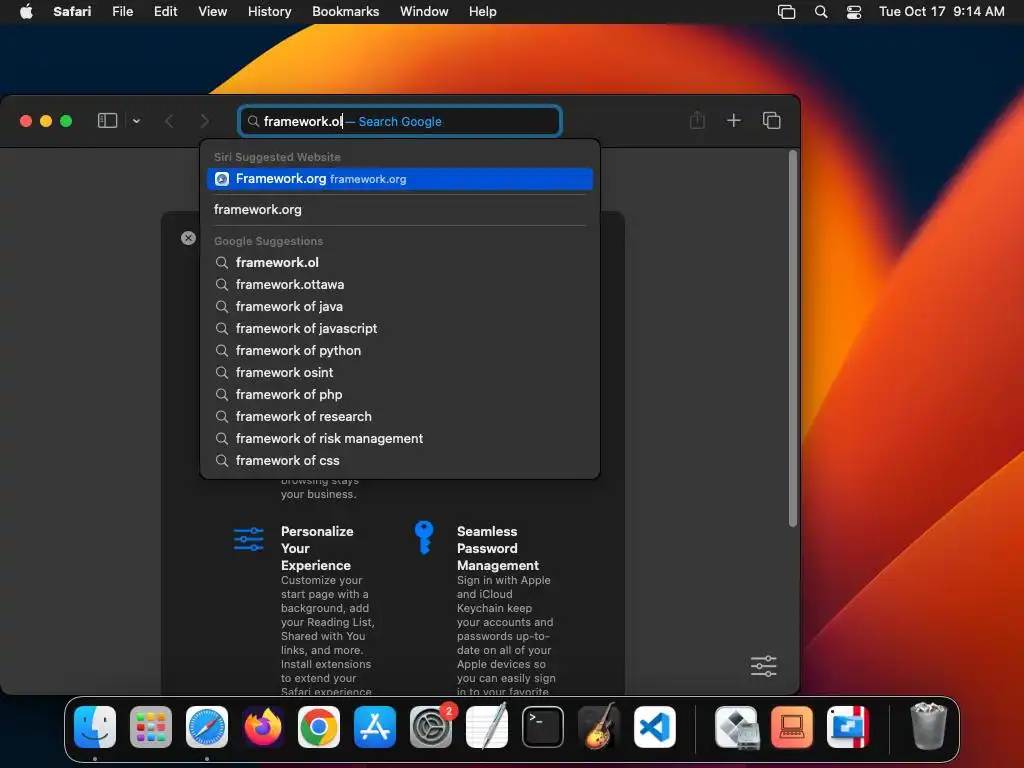Launch Google Chrome from the Dock

click(319, 727)
